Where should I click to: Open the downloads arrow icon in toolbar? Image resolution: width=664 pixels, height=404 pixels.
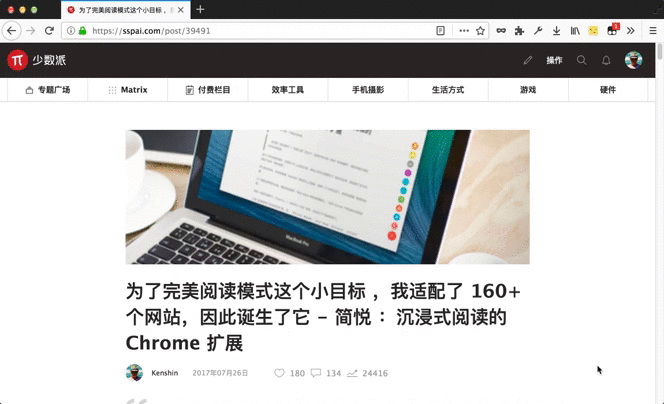[556, 30]
